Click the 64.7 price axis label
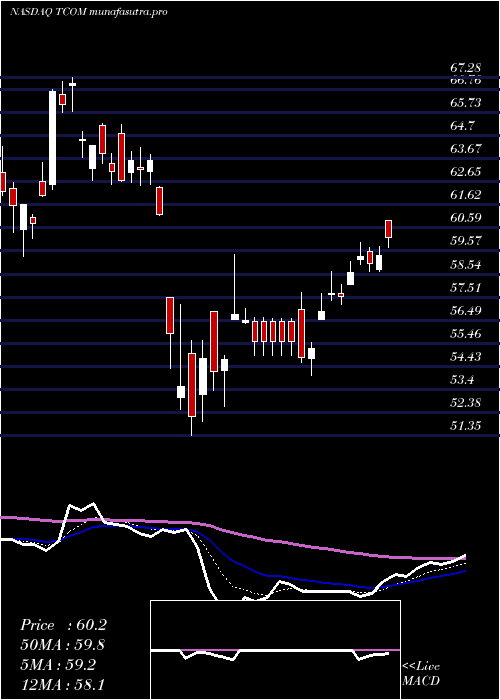500x700 pixels. pos(462,125)
